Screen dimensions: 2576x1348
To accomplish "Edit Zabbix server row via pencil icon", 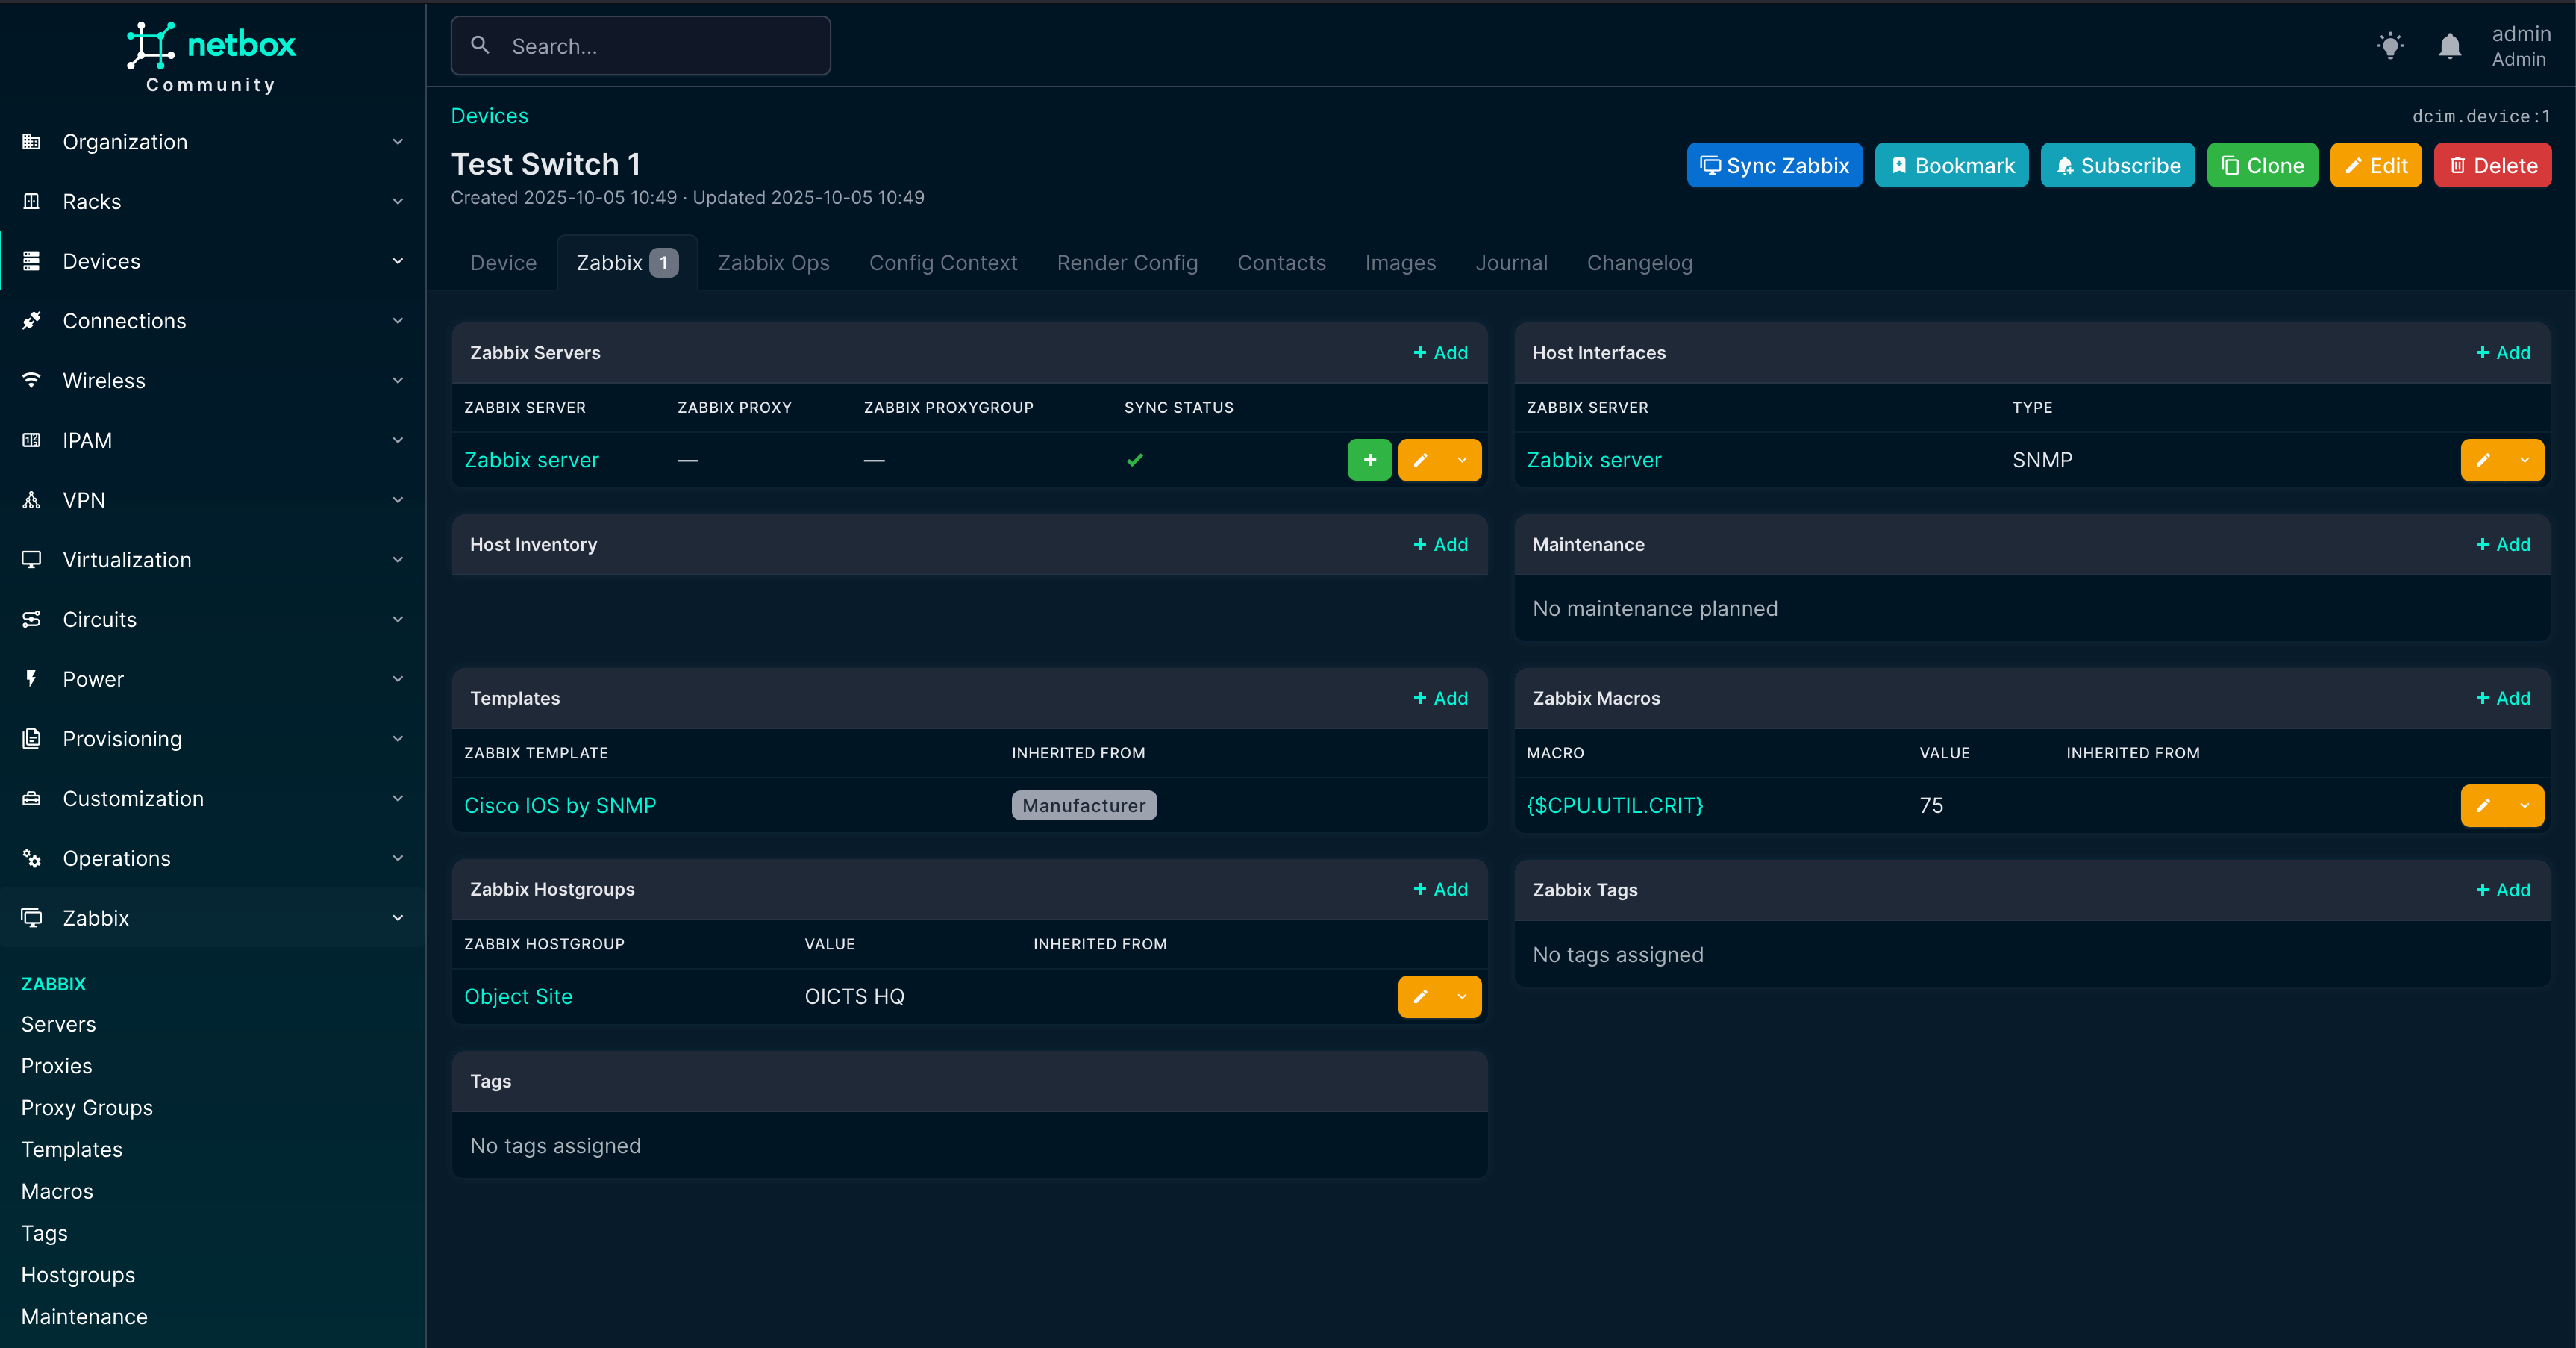I will tap(1420, 460).
